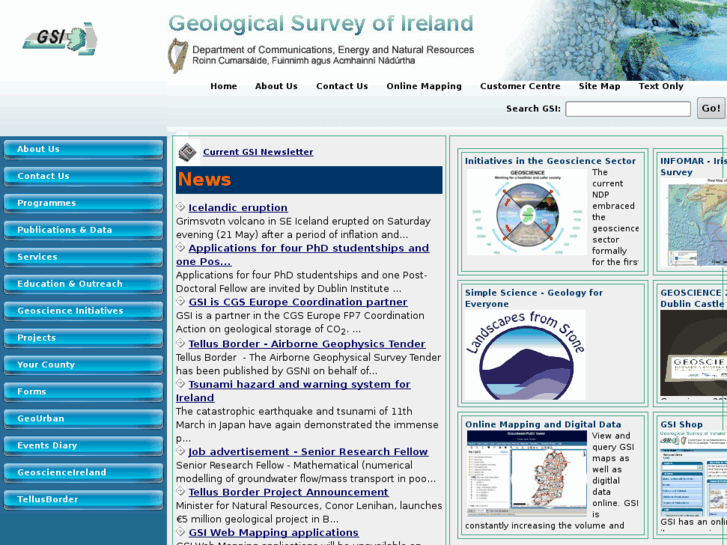Open the Icelandic eruption news link
727x545 pixels.
(x=238, y=207)
